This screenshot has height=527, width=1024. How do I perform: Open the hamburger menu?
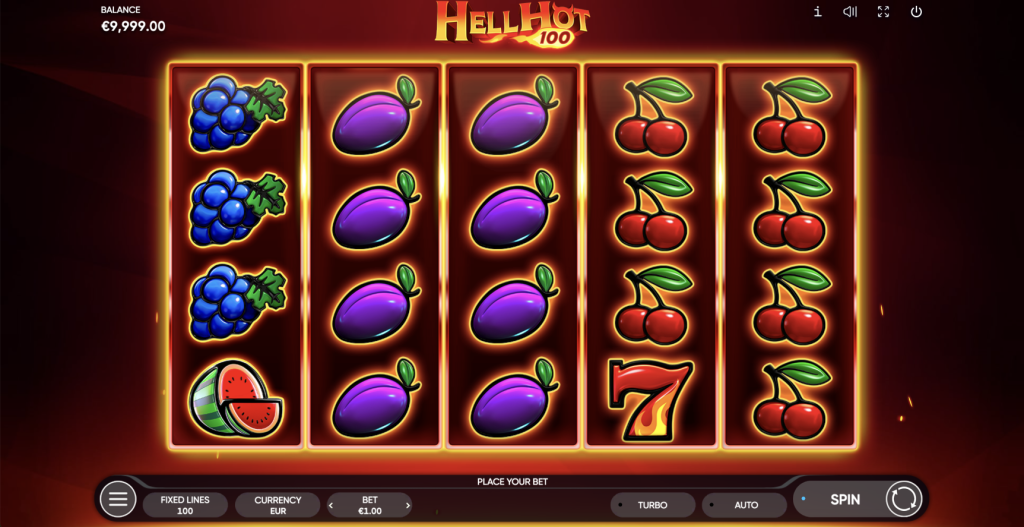tap(118, 500)
